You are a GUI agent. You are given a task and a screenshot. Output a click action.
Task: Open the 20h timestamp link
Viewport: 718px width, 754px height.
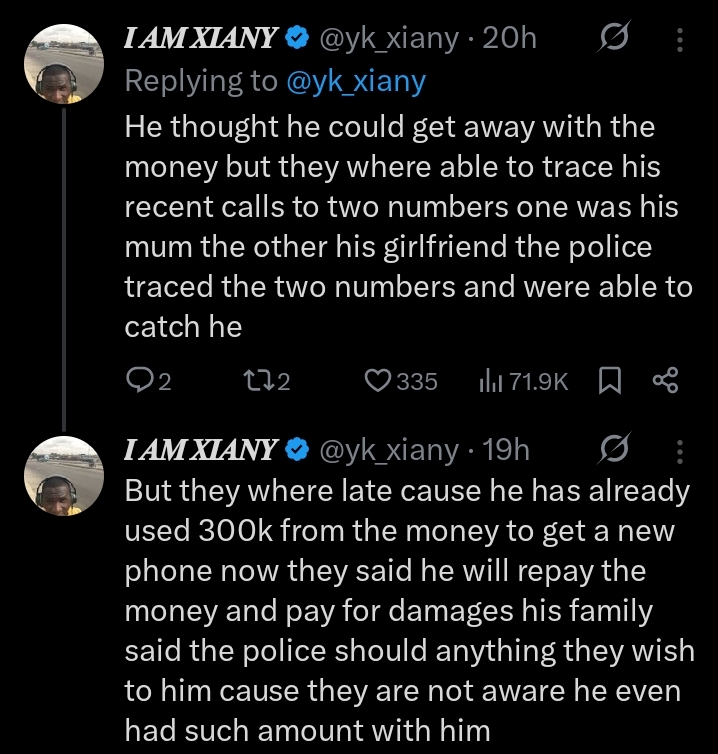click(510, 39)
